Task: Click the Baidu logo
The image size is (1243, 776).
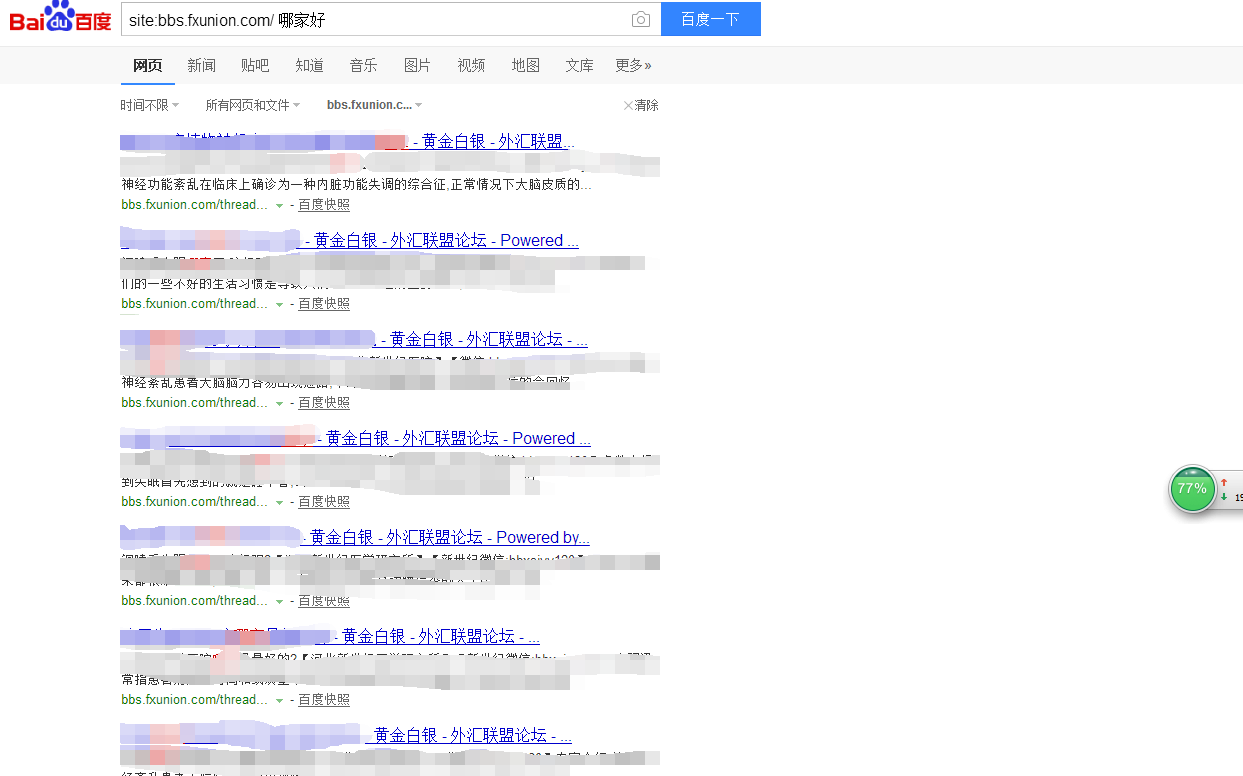Action: click(x=57, y=18)
